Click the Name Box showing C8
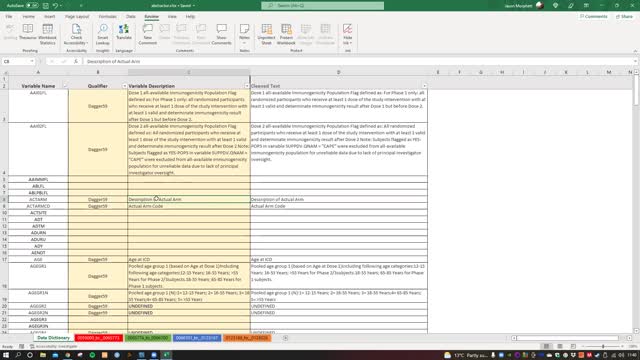 click(x=16, y=61)
